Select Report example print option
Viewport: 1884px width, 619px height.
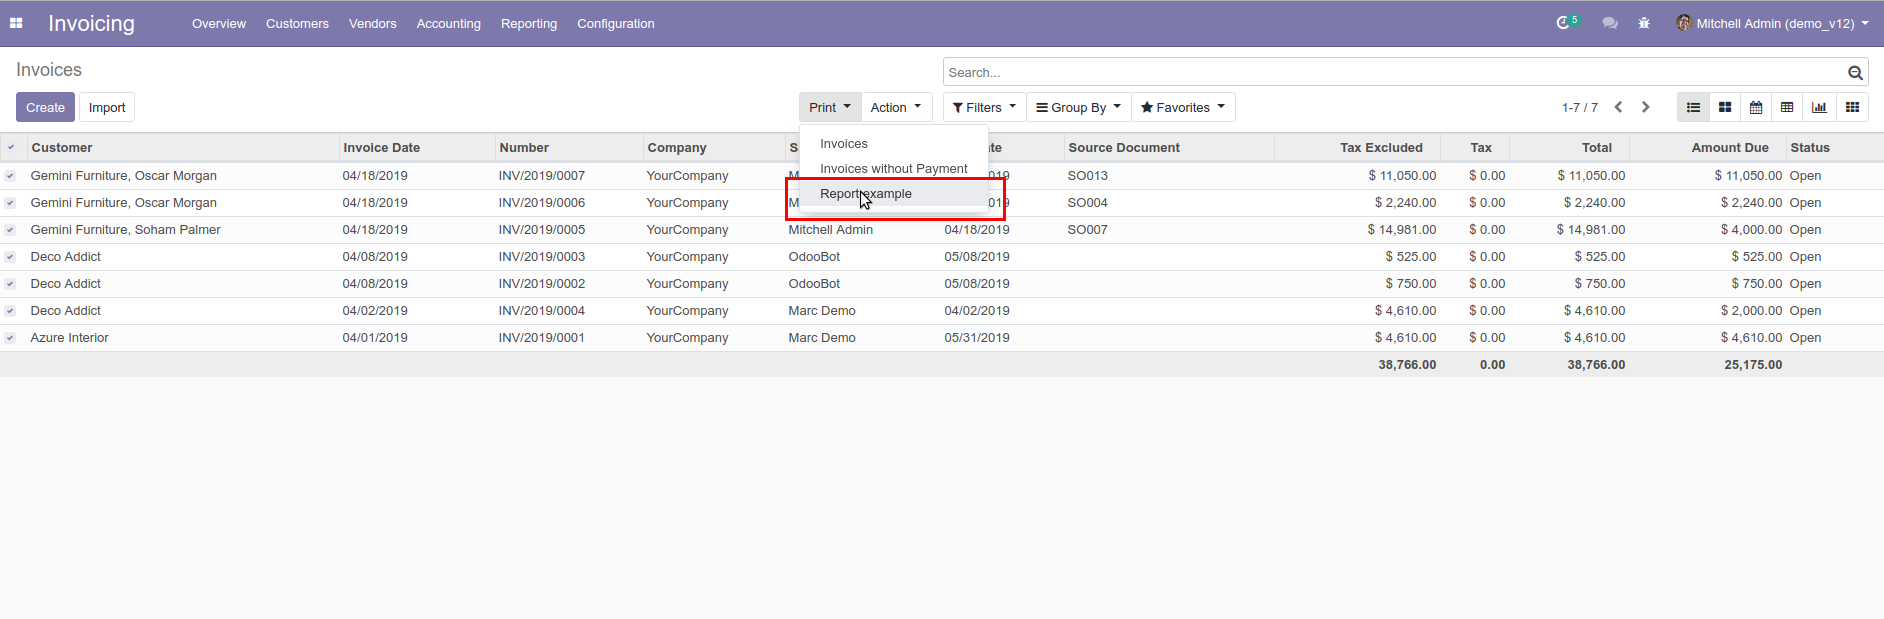(894, 194)
